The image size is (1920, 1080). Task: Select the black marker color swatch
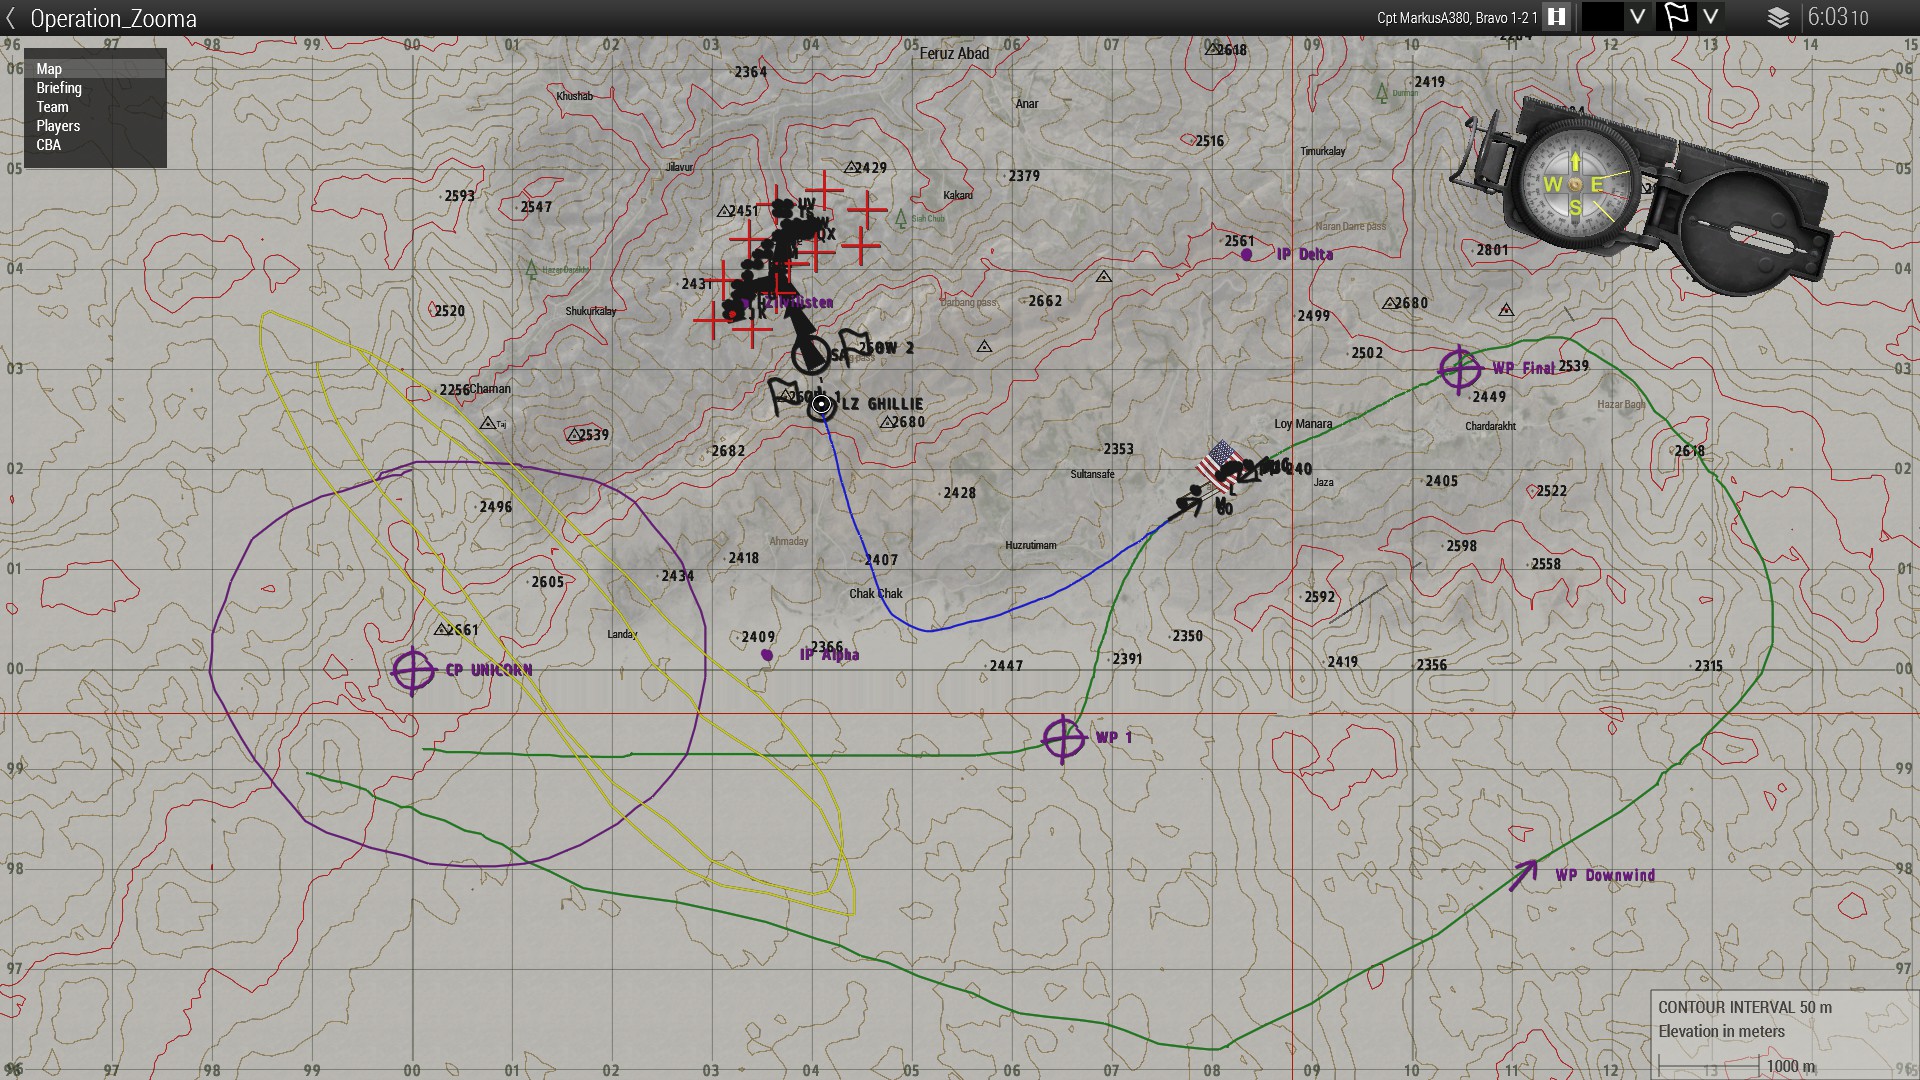click(x=1602, y=17)
